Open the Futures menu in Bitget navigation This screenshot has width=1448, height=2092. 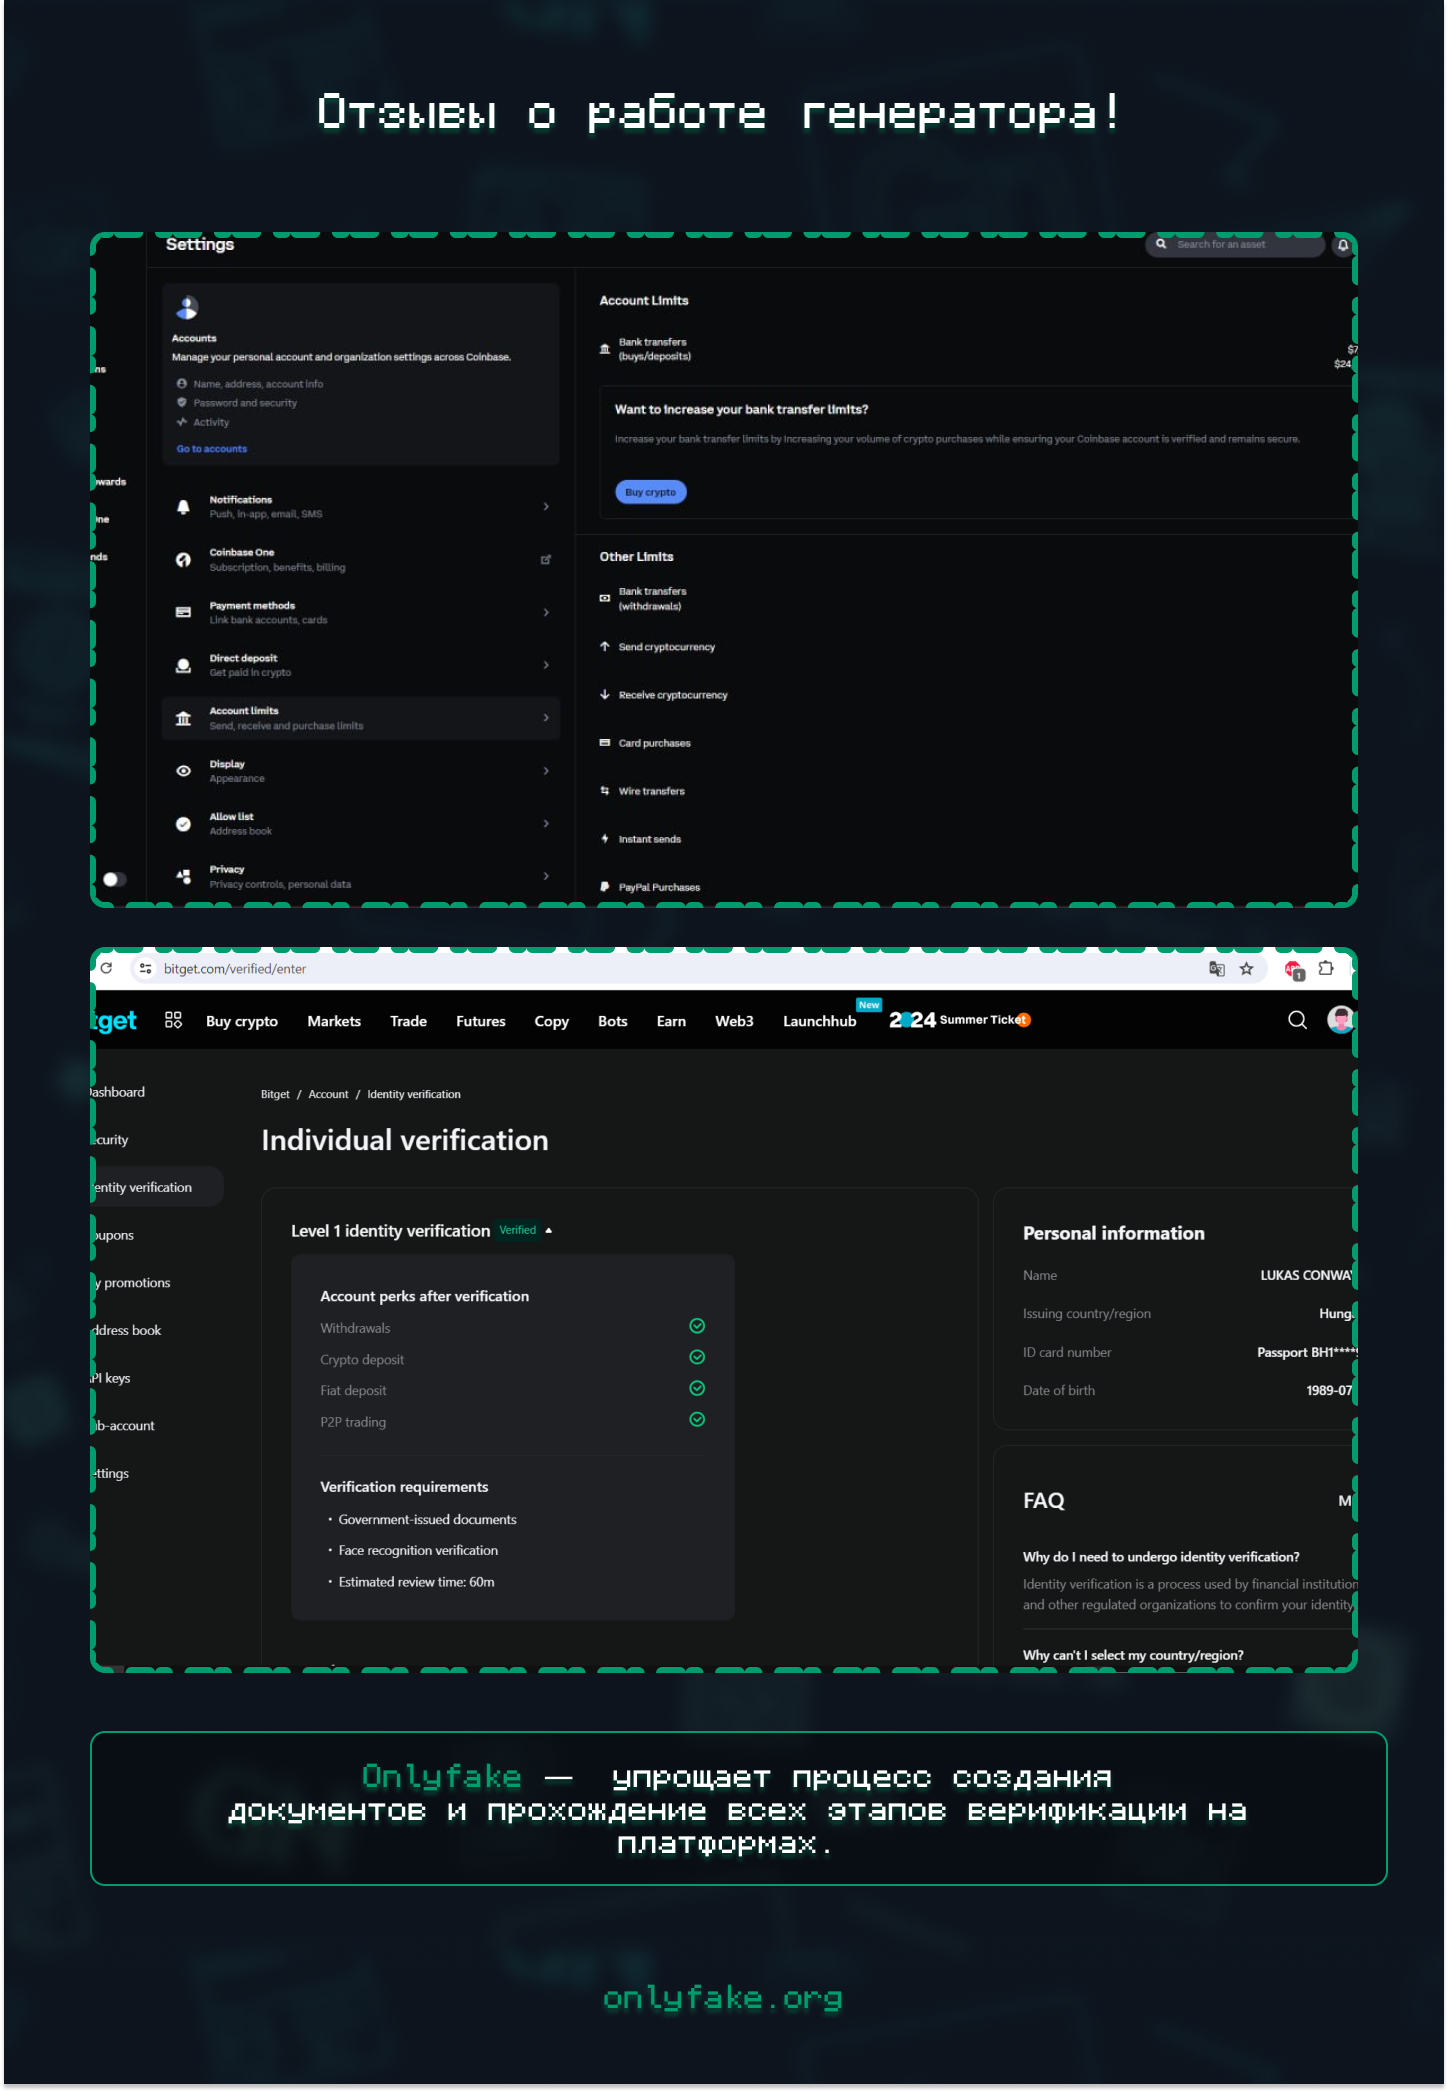click(x=480, y=1021)
